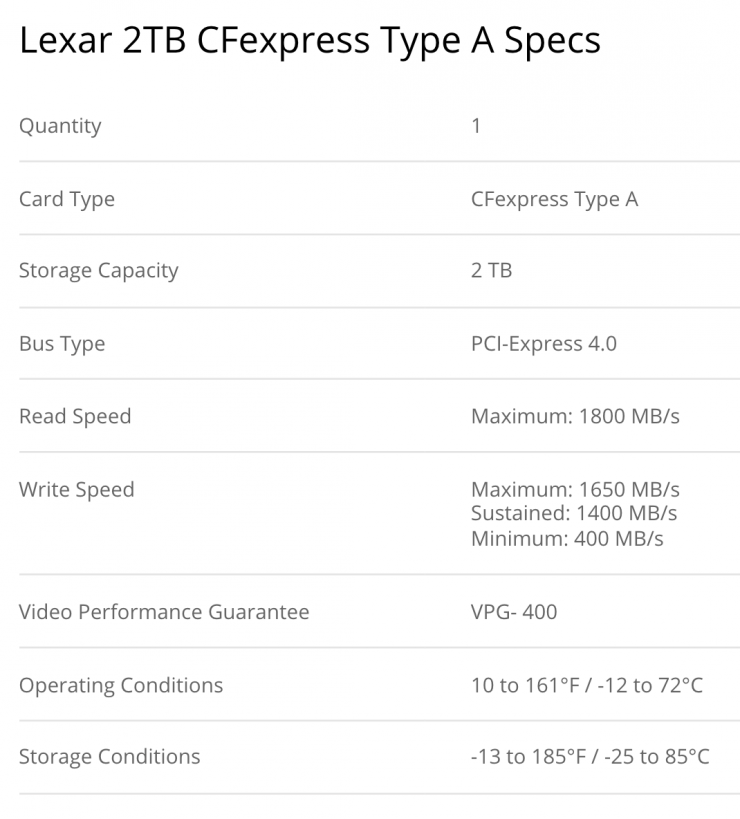
Task: Click the Write Speed label
Action: pyautogui.click(x=76, y=490)
